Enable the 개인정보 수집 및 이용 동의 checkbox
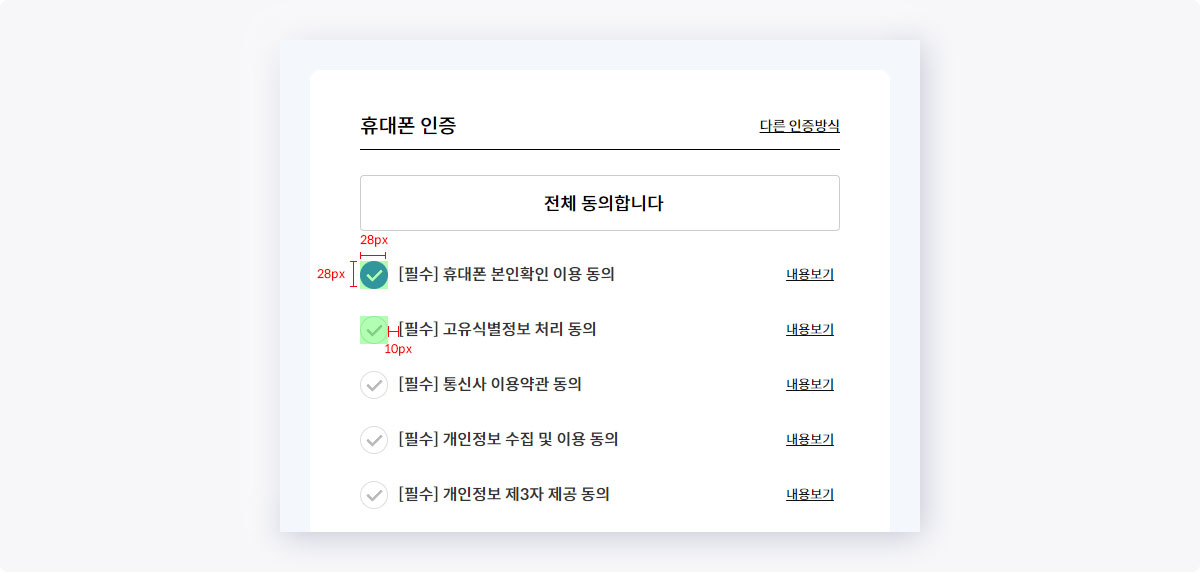 (374, 440)
